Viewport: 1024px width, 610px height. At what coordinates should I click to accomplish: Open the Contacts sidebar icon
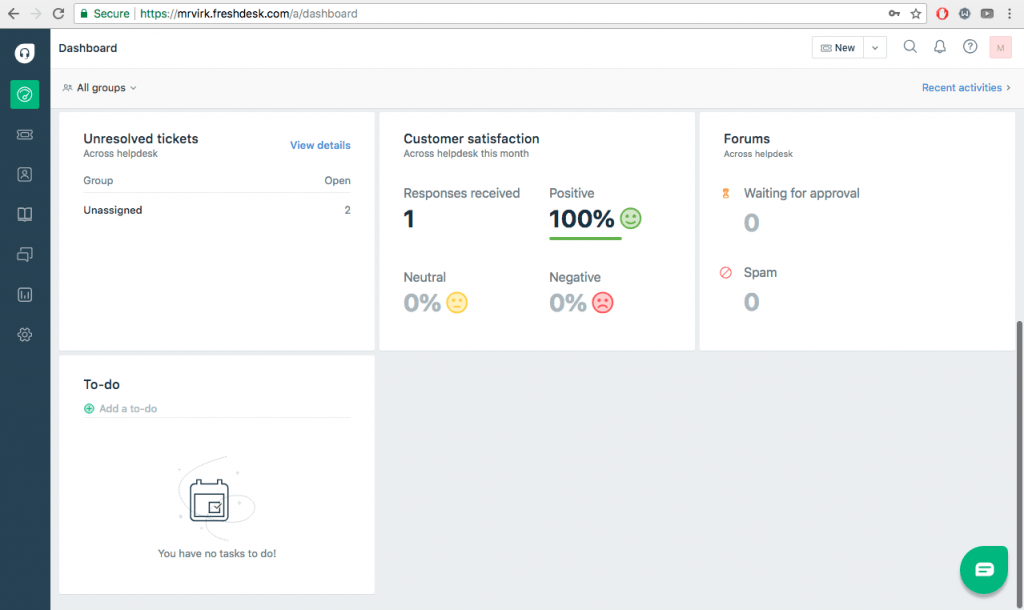[x=25, y=174]
